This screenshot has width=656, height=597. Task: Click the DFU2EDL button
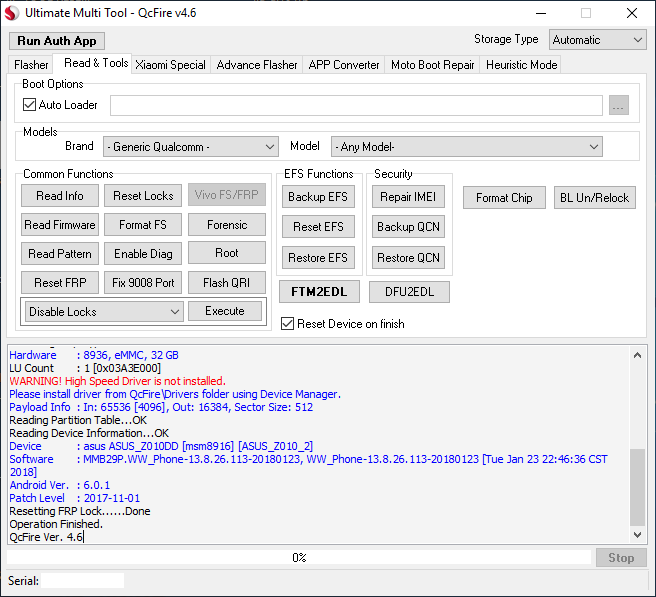coord(409,292)
